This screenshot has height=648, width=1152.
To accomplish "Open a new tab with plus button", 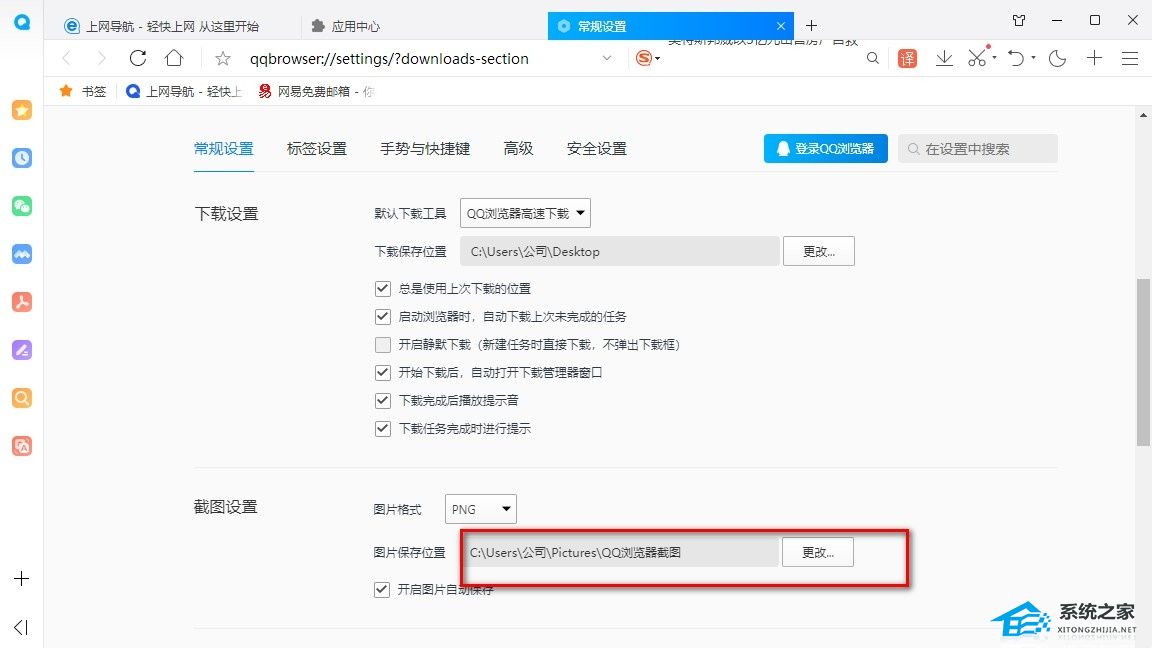I will coord(811,26).
